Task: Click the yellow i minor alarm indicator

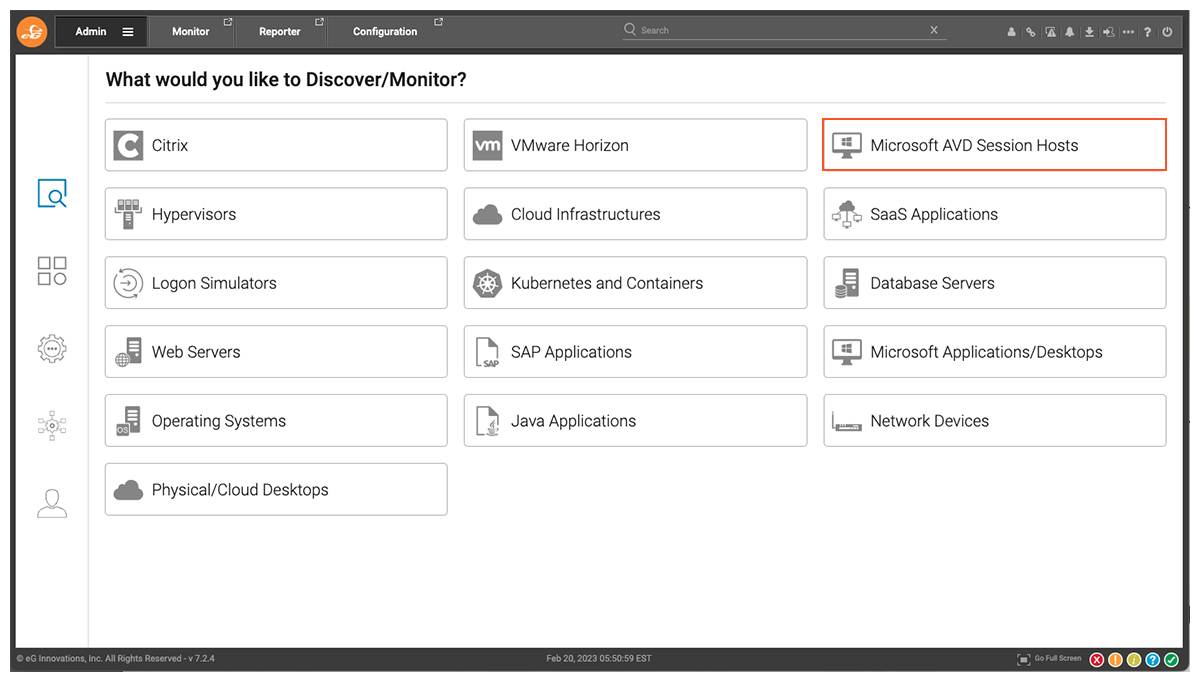Action: 1134,660
